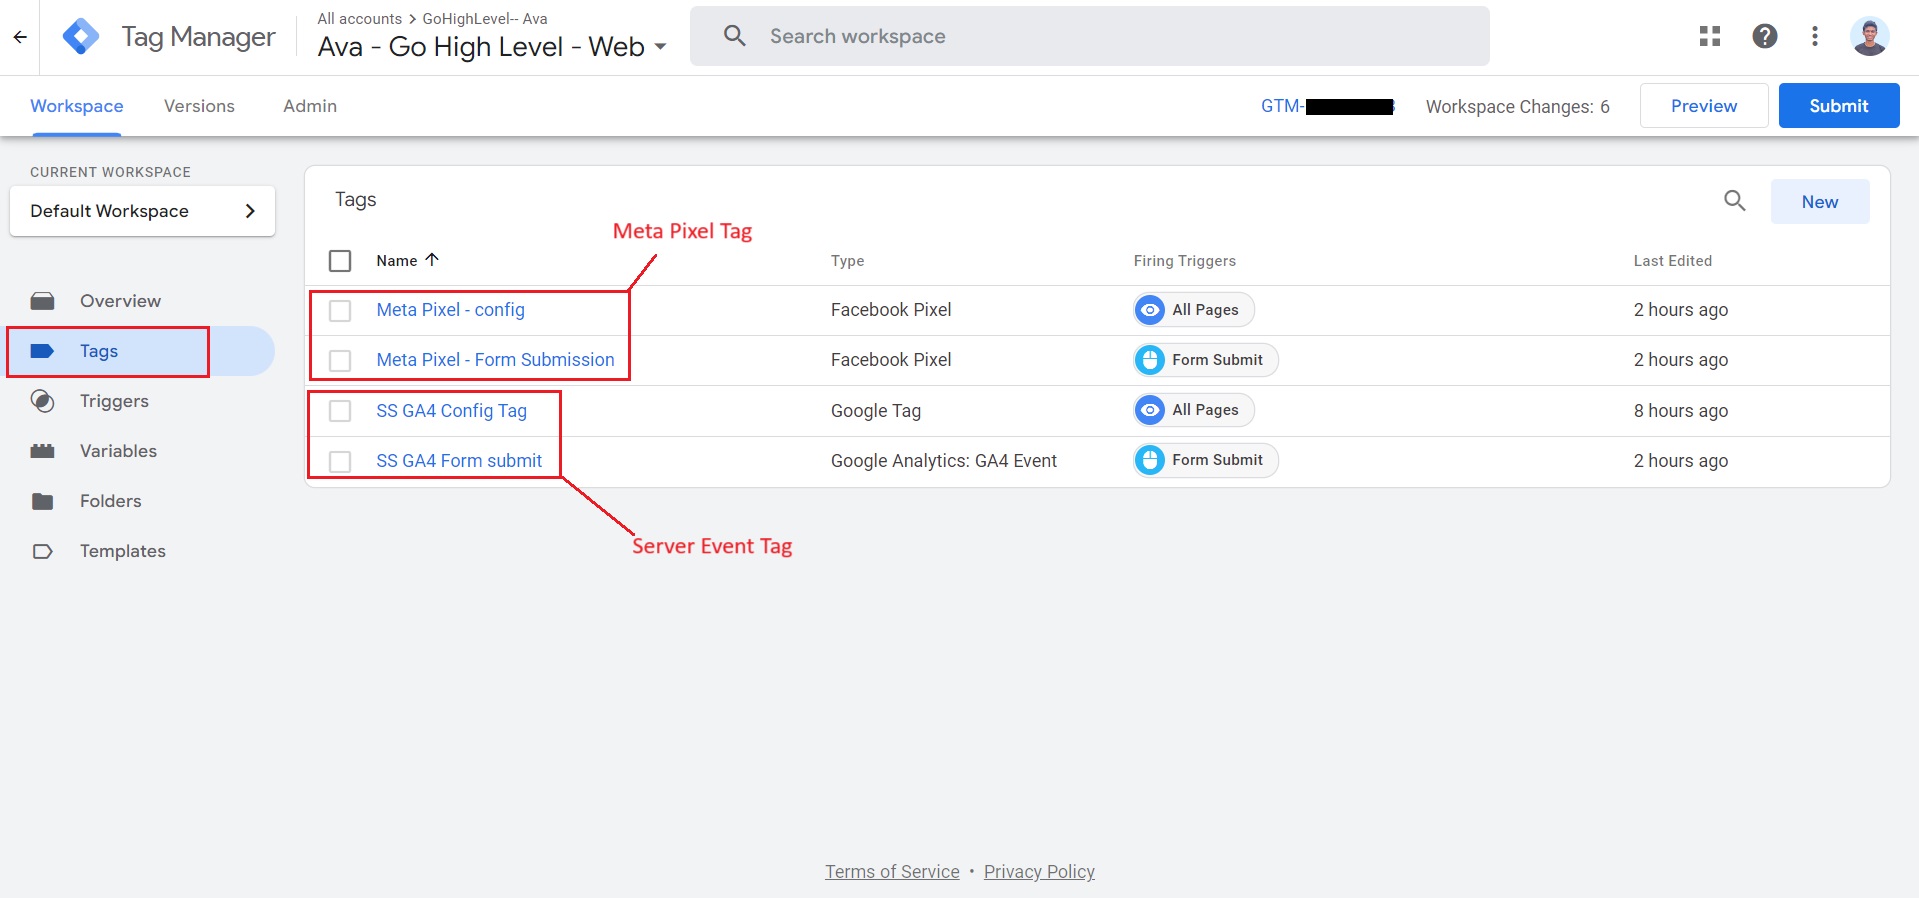
Task: Open the Meta Pixel - Form Submission tag
Action: 495,360
